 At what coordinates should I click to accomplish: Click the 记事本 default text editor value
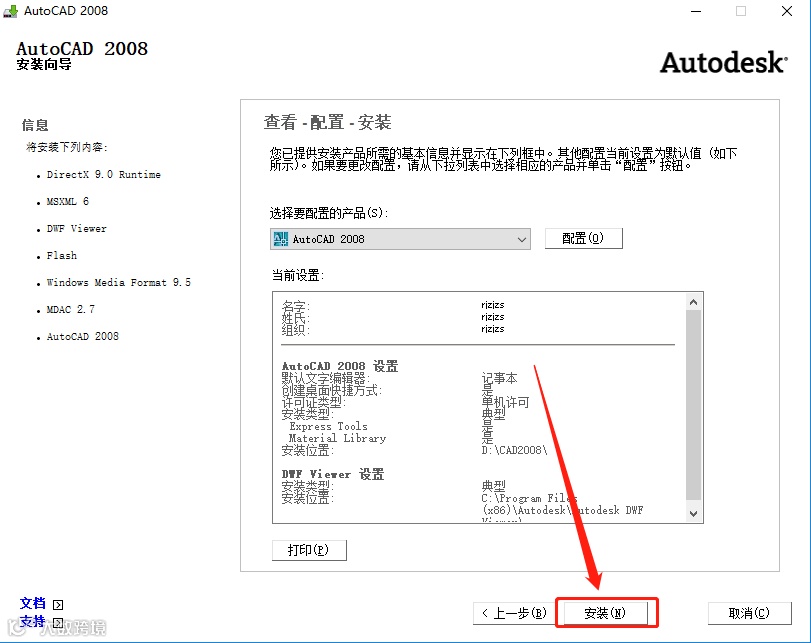500,378
